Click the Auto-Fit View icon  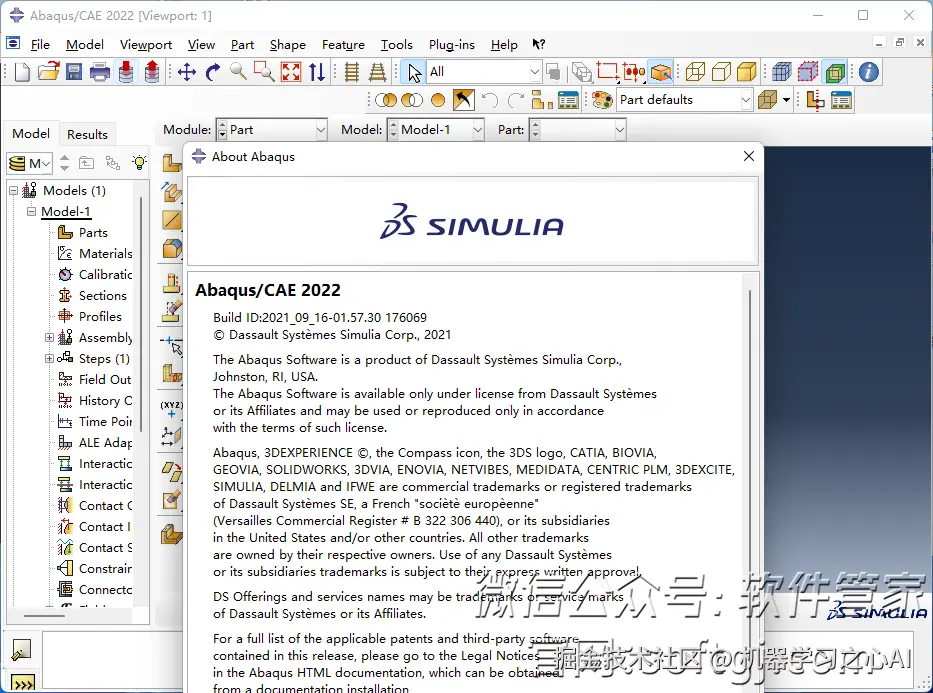click(291, 72)
